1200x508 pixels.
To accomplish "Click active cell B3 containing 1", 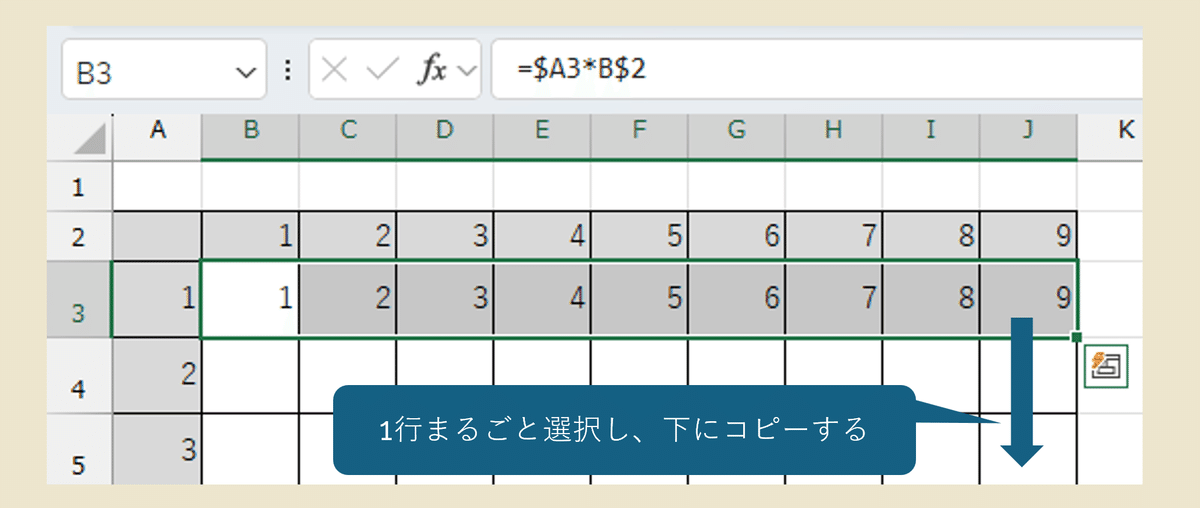I will (250, 299).
